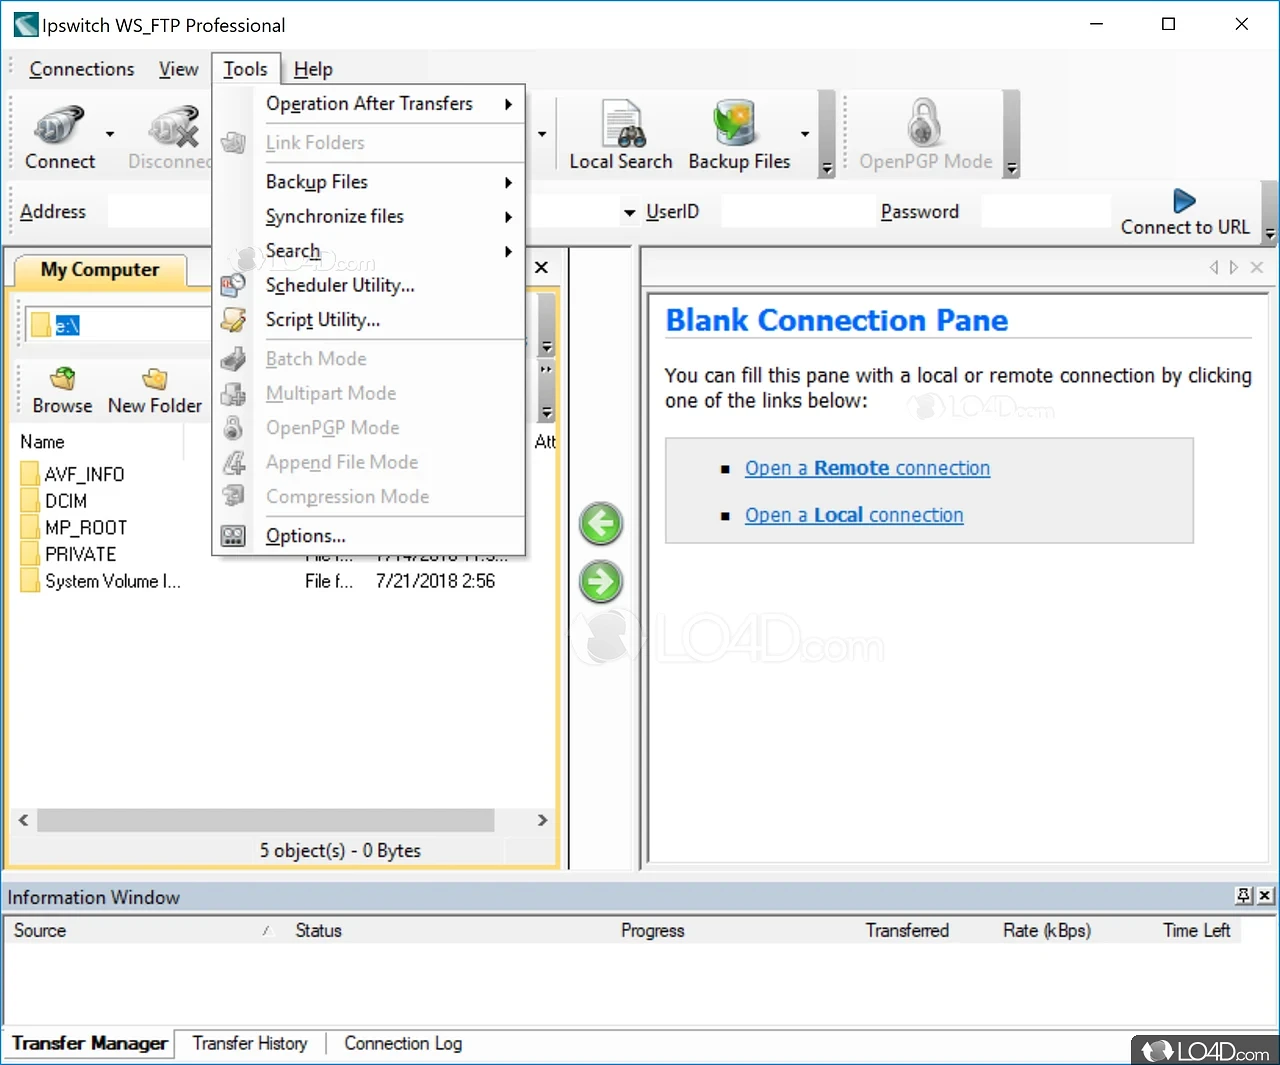The width and height of the screenshot is (1280, 1065).
Task: Click the Options menu icon
Action: pos(233,536)
